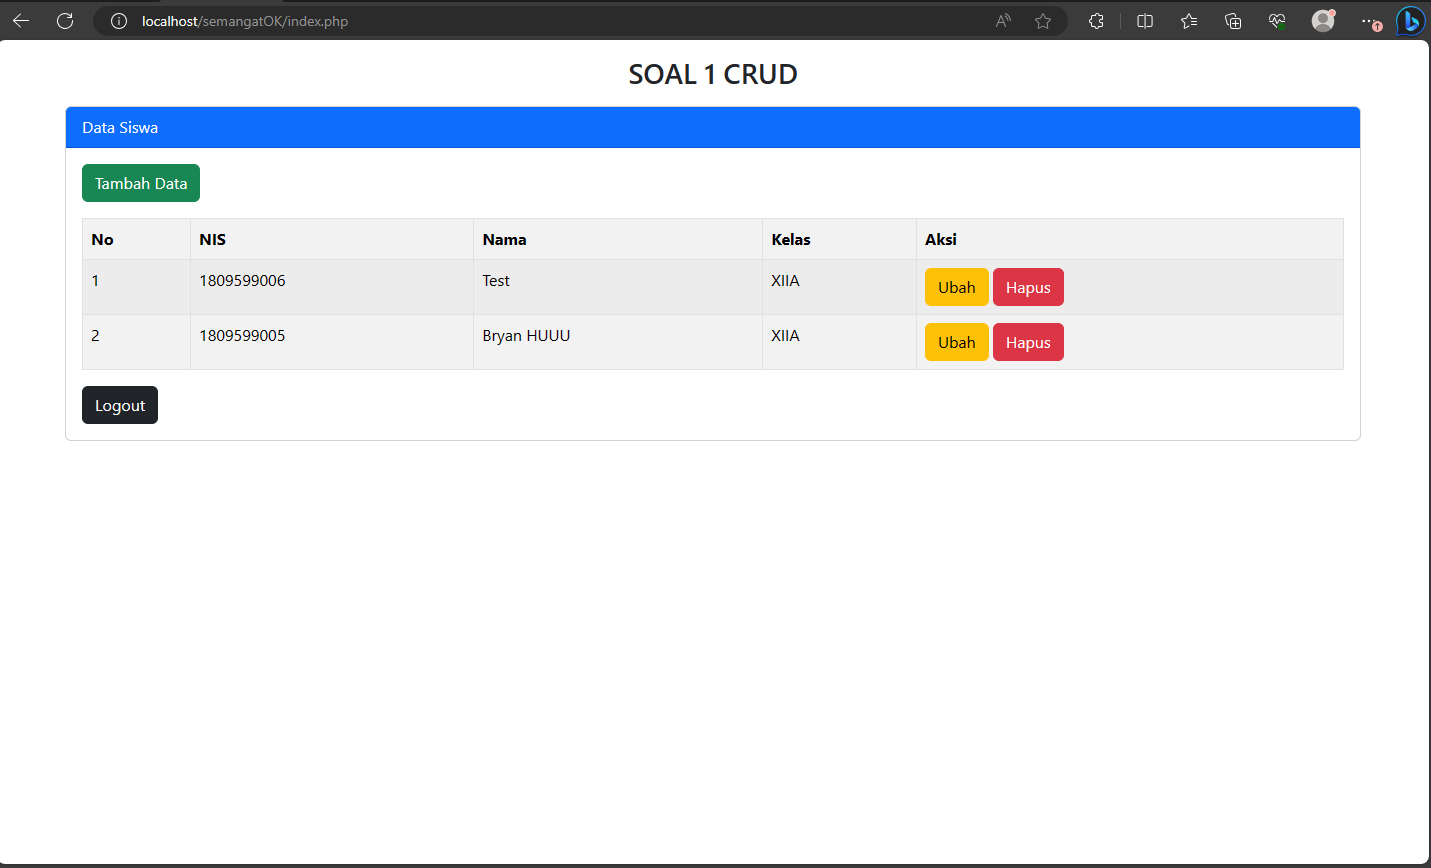Open the Bing Copilot sidebar icon
Screen dimensions: 1431x868
(x=1410, y=21)
